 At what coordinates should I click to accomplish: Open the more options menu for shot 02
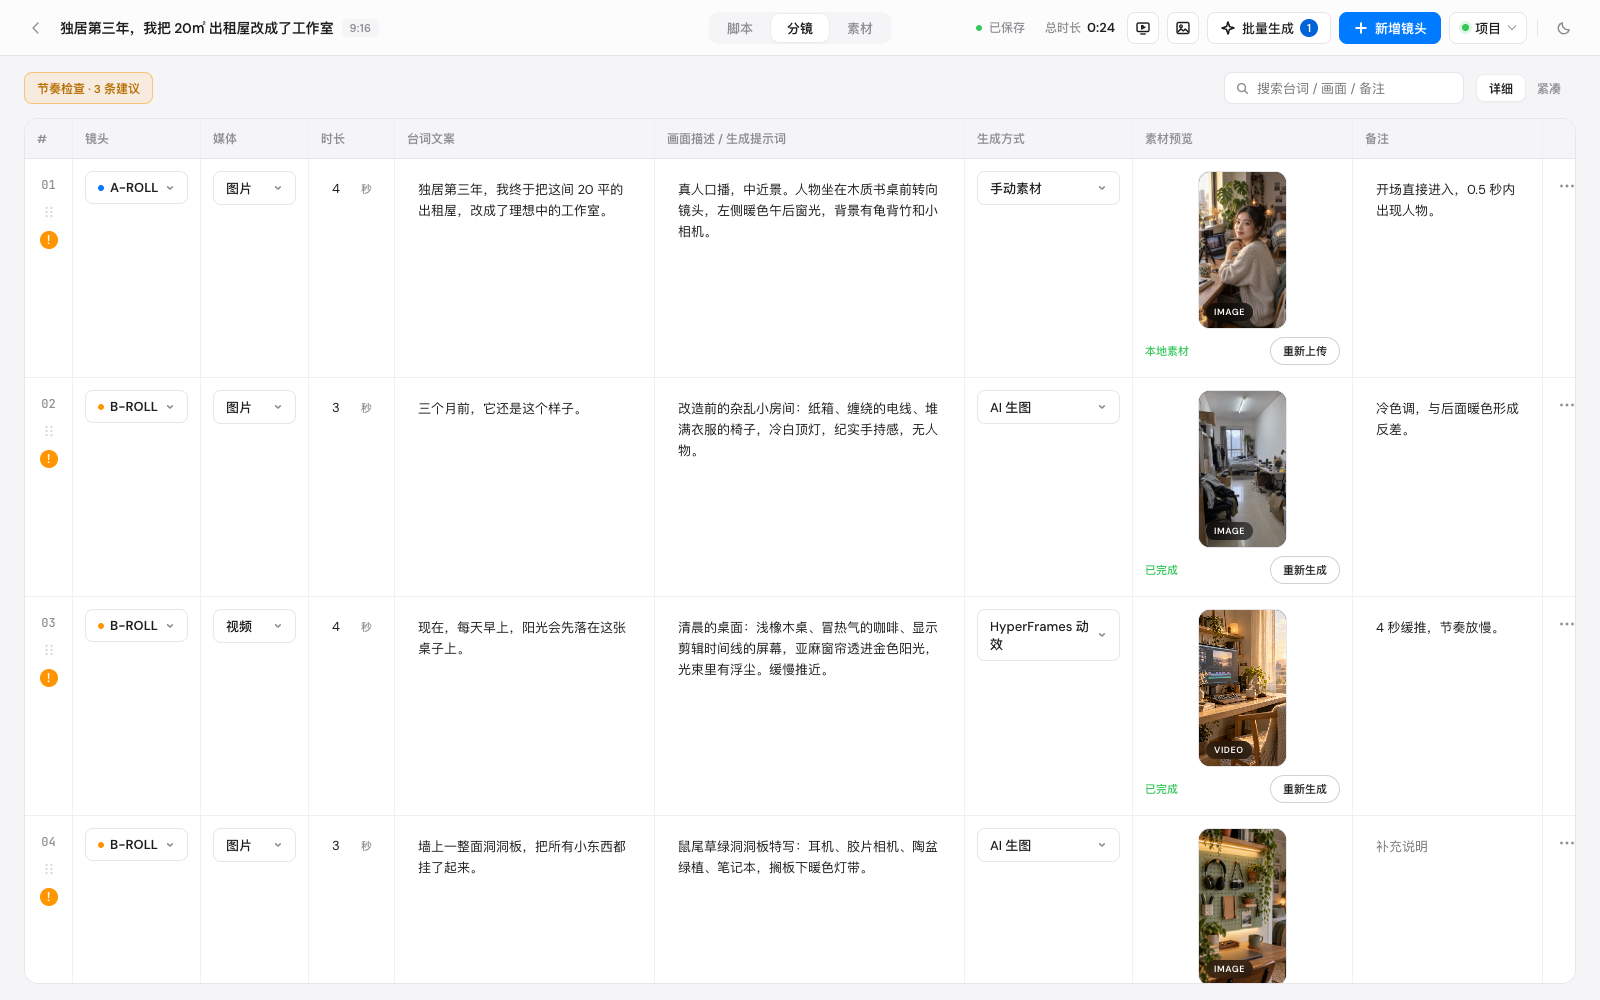[x=1566, y=405]
